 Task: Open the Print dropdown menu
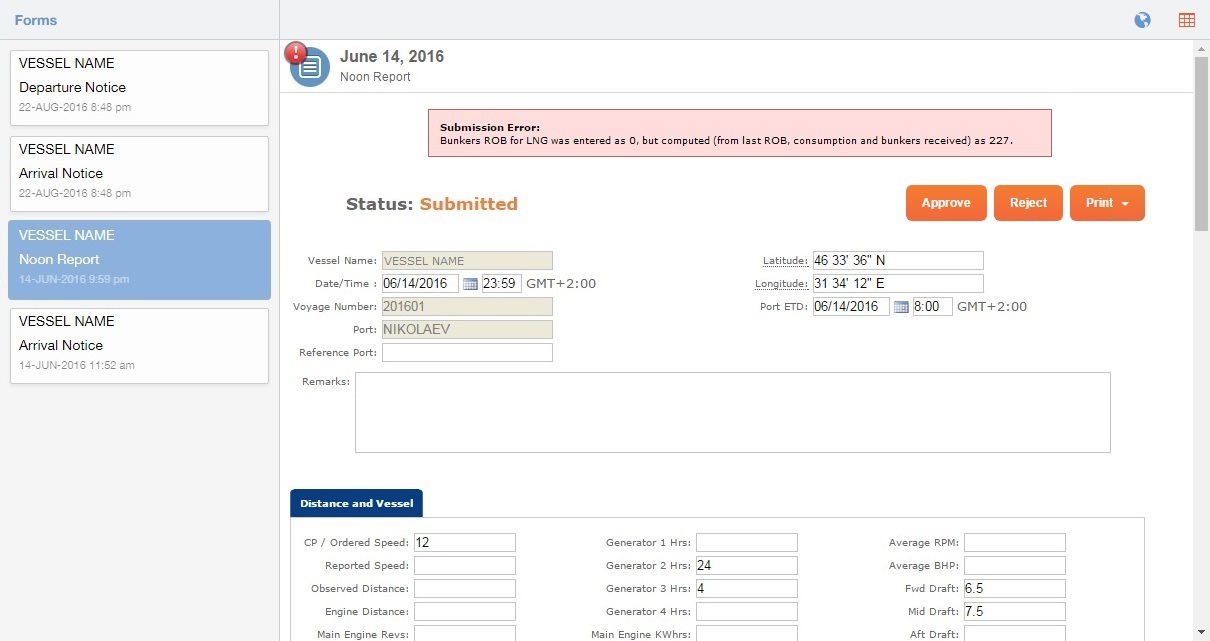1107,202
